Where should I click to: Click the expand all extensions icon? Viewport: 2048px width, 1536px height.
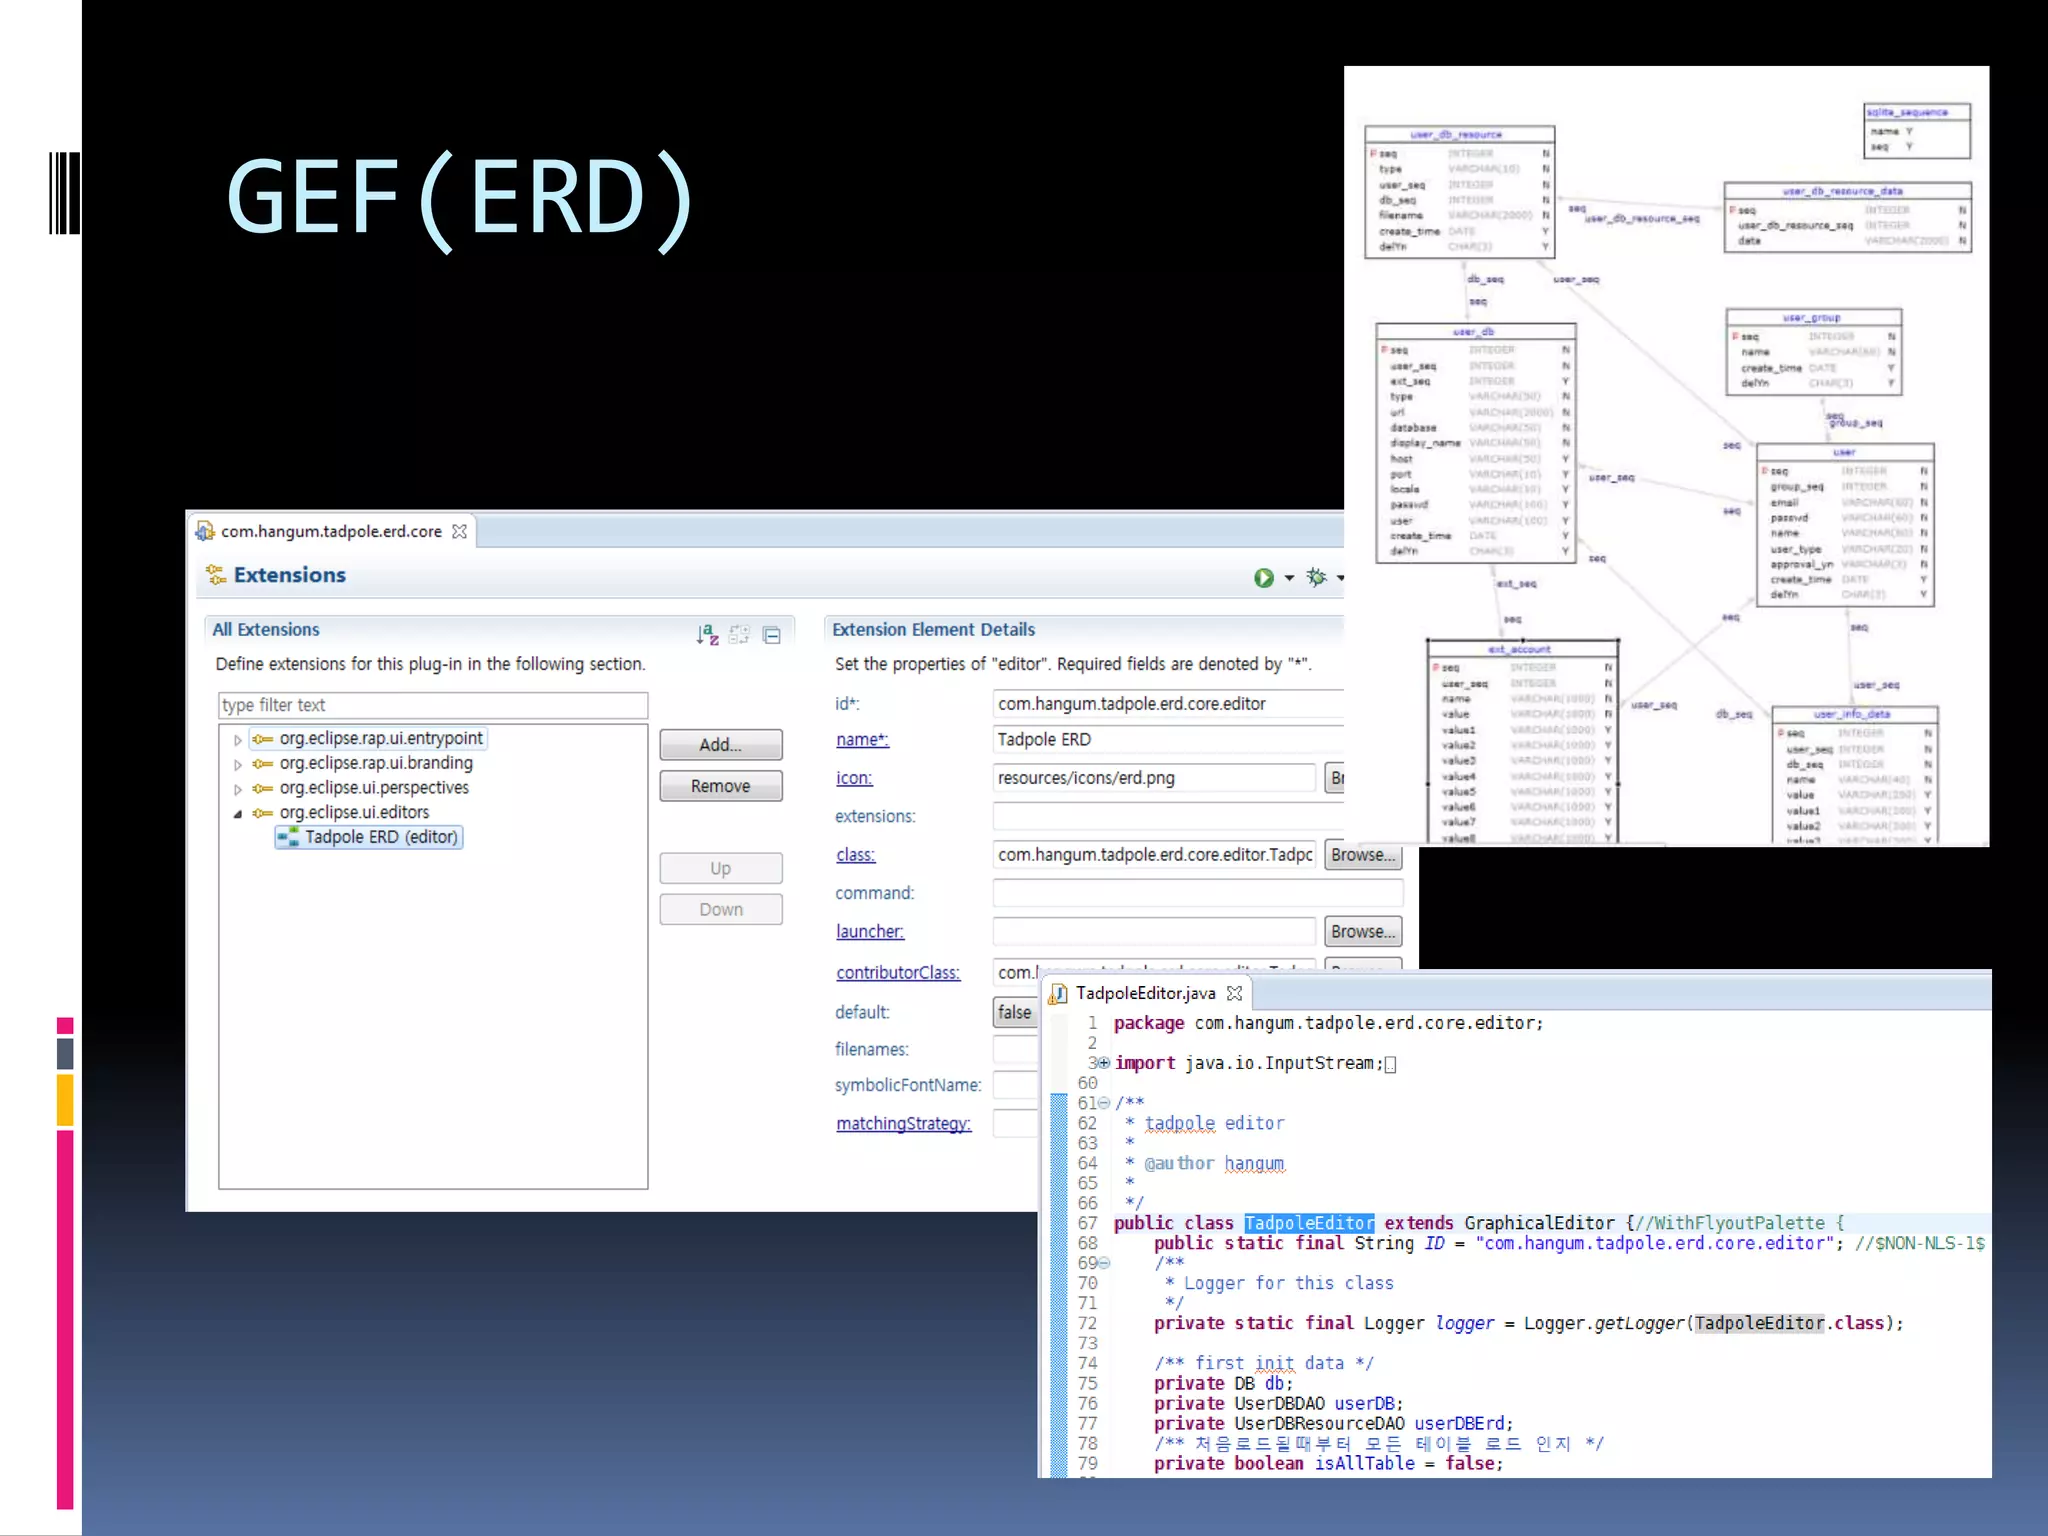pos(739,634)
